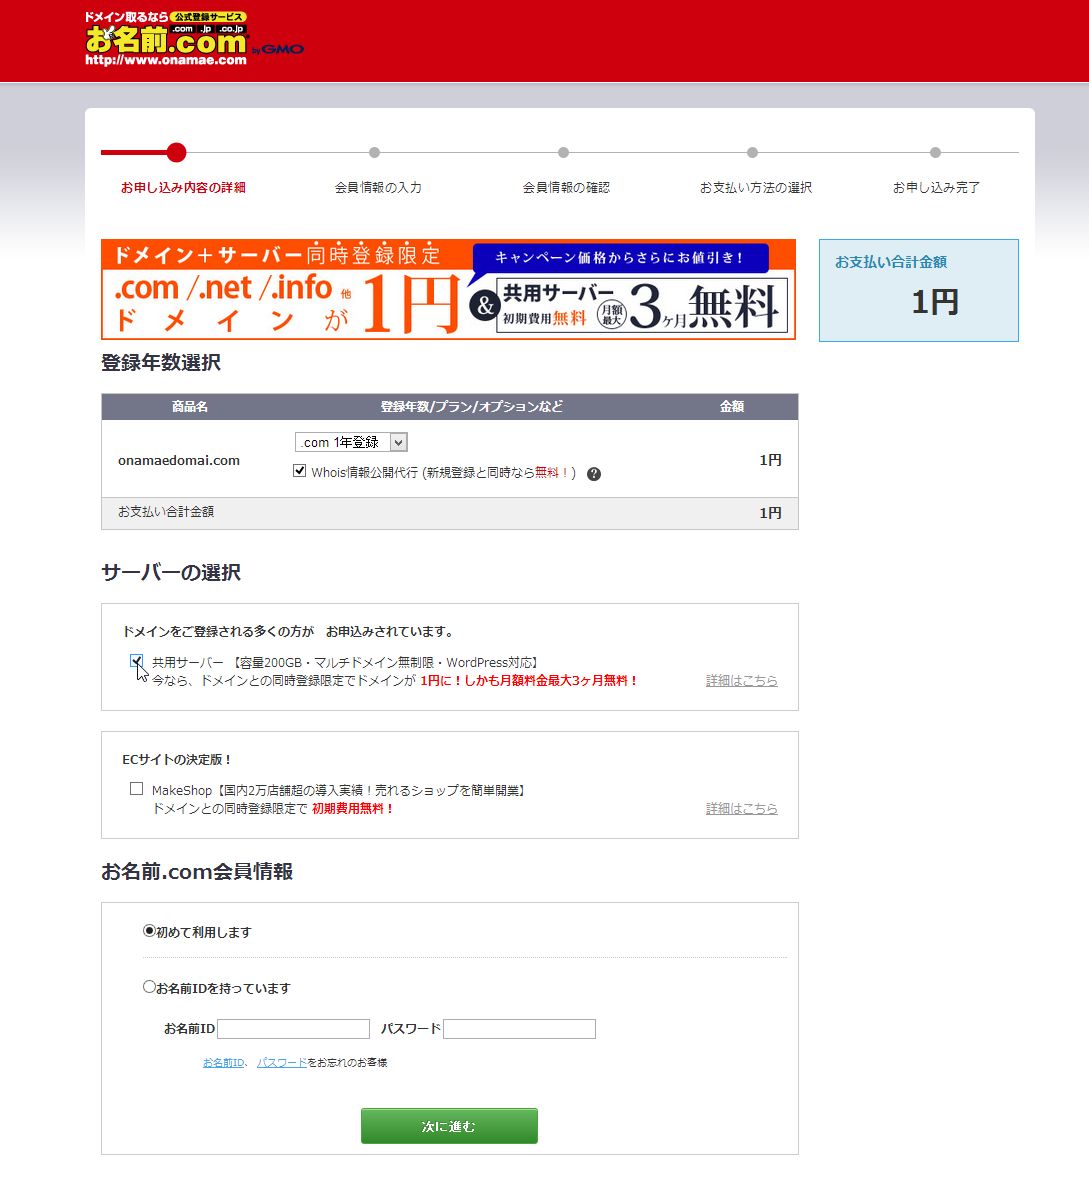Click the green 次に進む button

click(450, 1126)
